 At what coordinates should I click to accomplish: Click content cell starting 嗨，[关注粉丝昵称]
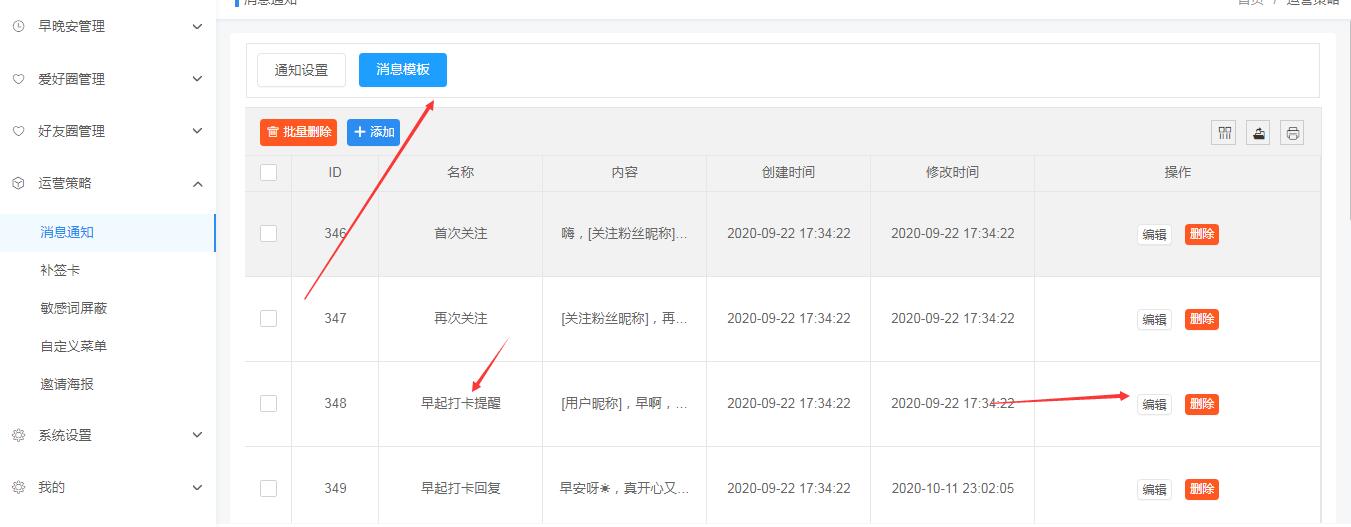624,233
